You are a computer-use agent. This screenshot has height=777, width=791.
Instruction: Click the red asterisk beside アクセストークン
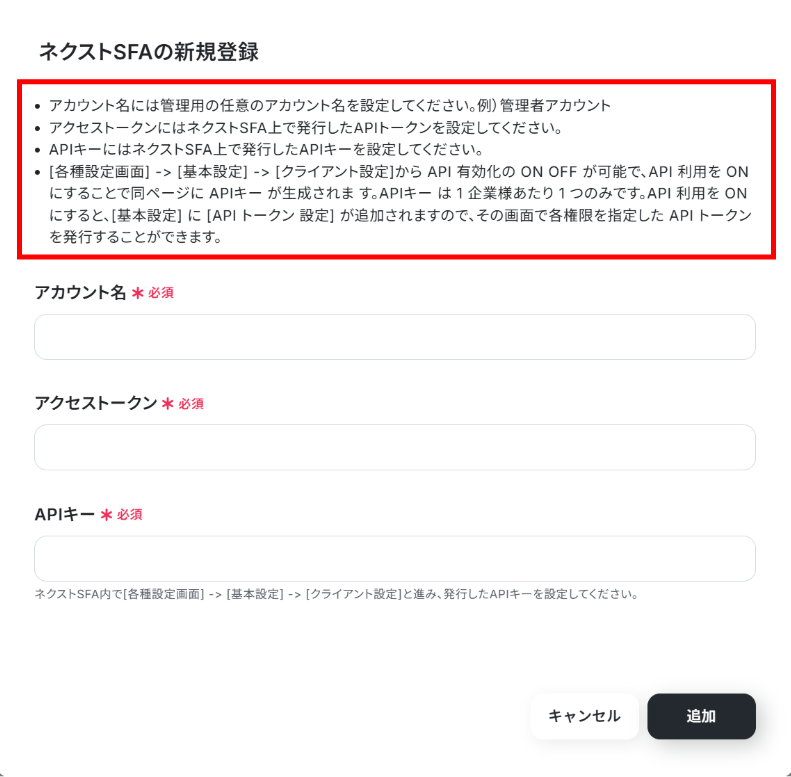point(167,404)
